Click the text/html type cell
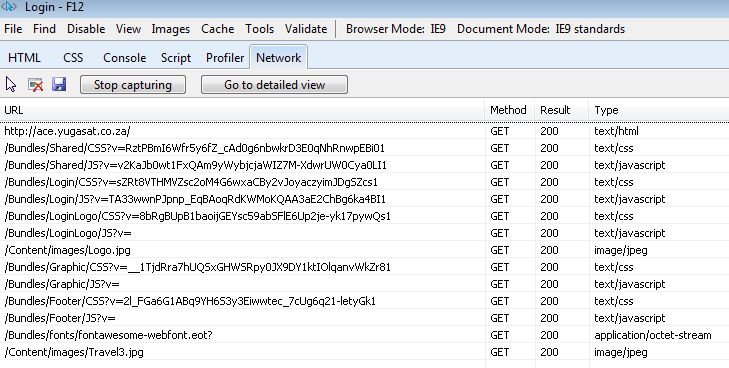This screenshot has width=729, height=368. tap(616, 131)
